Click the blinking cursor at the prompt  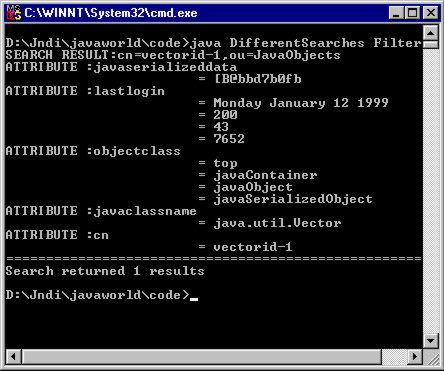pyautogui.click(x=194, y=299)
